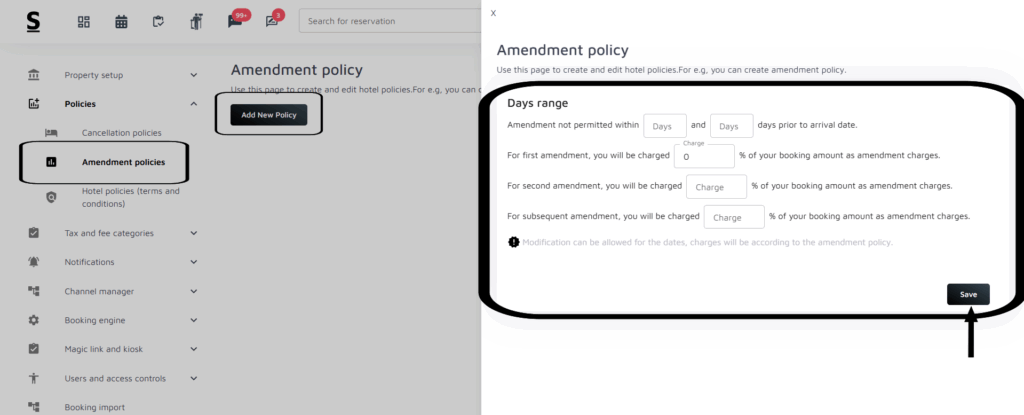Open the calendar view icon

[x=121, y=21]
